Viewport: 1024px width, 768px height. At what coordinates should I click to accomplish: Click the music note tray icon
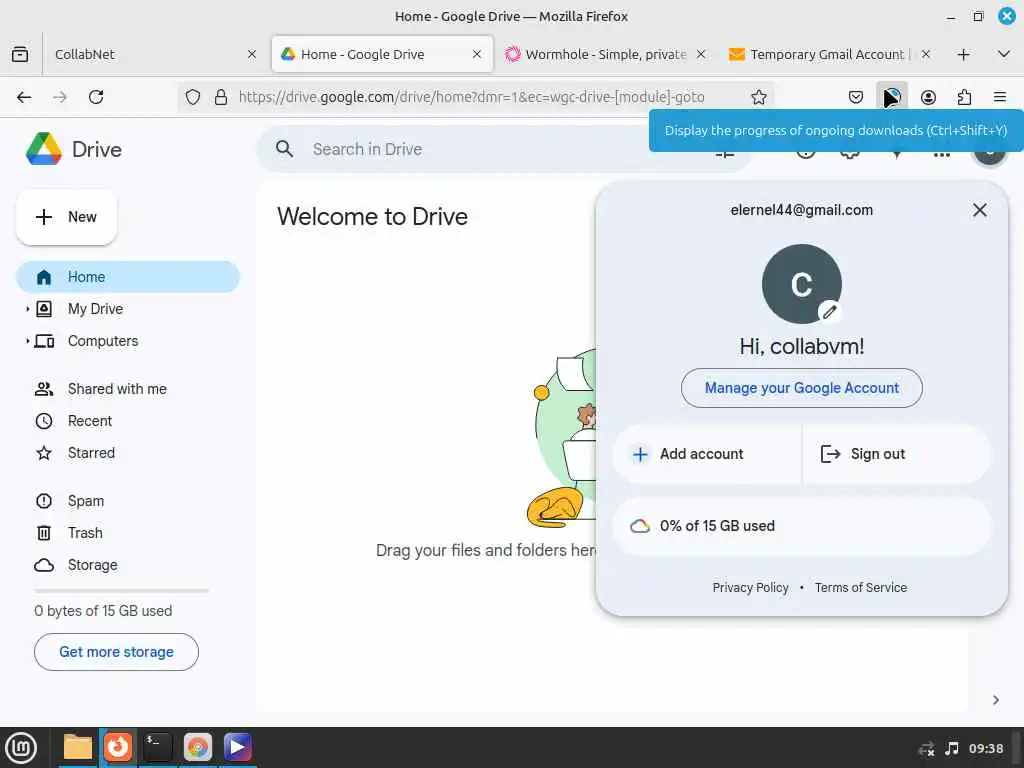(952, 748)
